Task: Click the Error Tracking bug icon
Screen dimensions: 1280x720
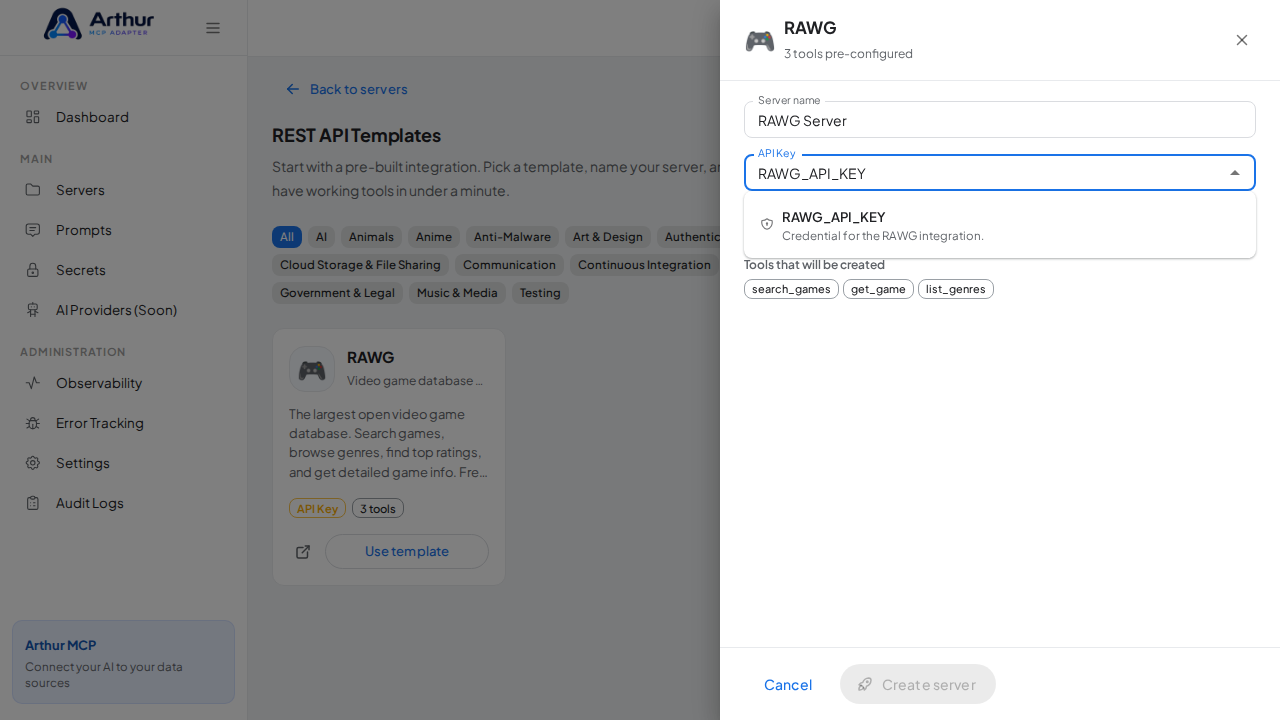Action: click(33, 423)
